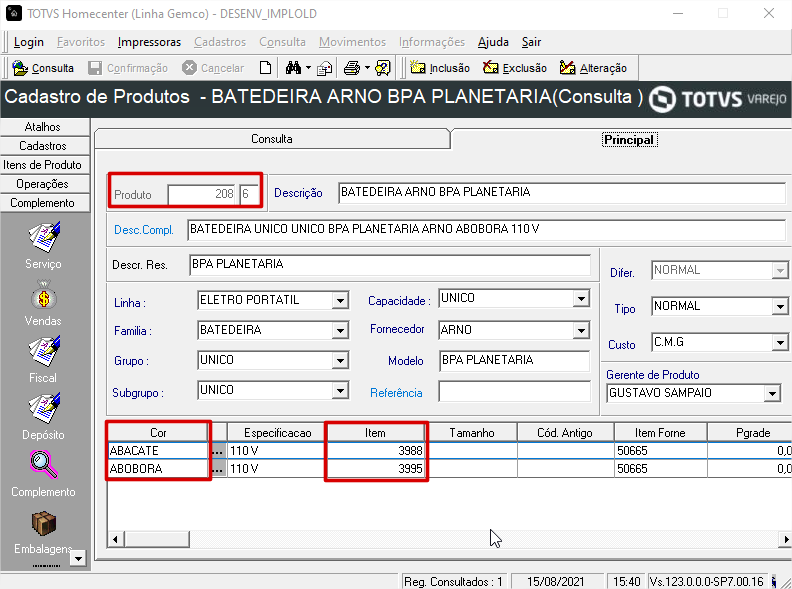This screenshot has width=792, height=589.
Task: Click the Operações sidebar button
Action: click(x=45, y=184)
